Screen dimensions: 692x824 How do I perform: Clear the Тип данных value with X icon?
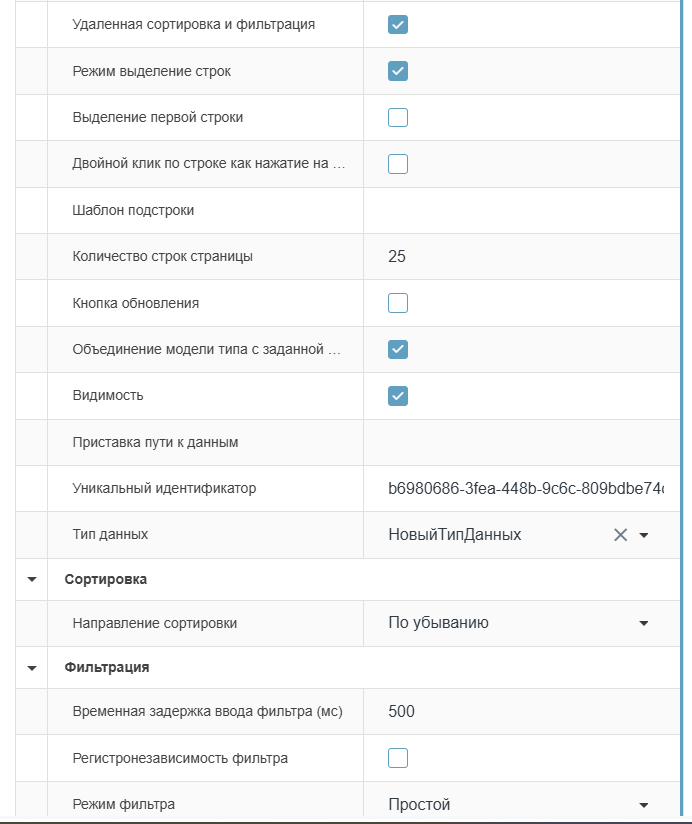(x=620, y=535)
